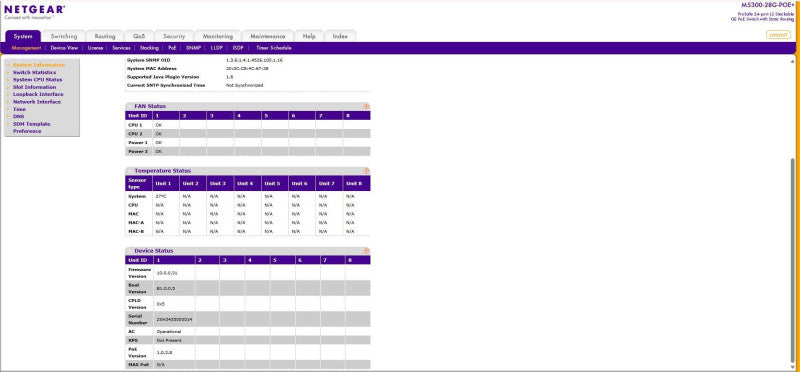Click the 'Operational' AC status value
Image resolution: width=800 pixels, height=372 pixels.
(168, 332)
